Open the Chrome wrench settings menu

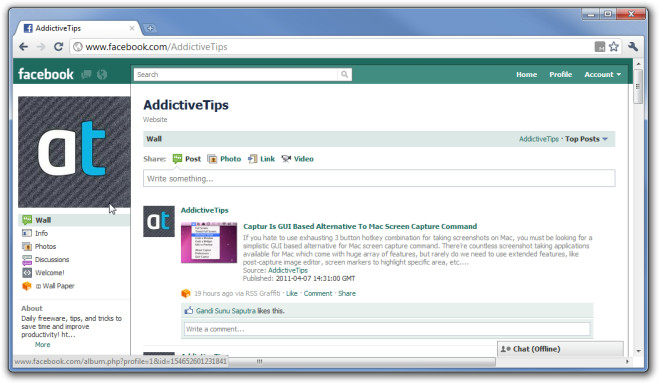tap(633, 47)
